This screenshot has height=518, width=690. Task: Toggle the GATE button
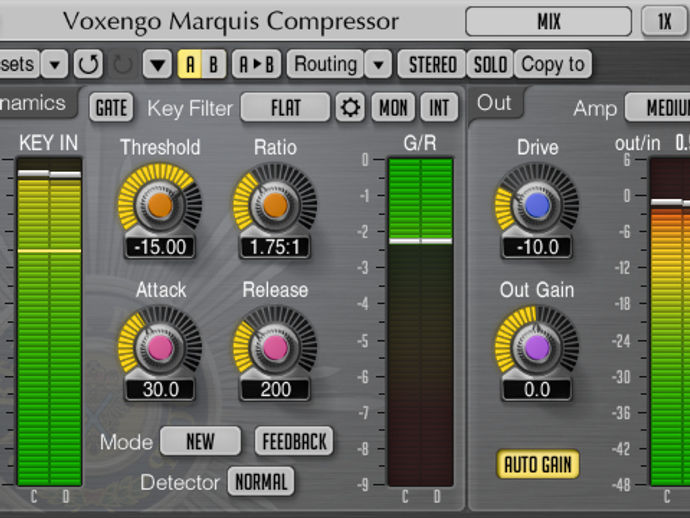111,107
